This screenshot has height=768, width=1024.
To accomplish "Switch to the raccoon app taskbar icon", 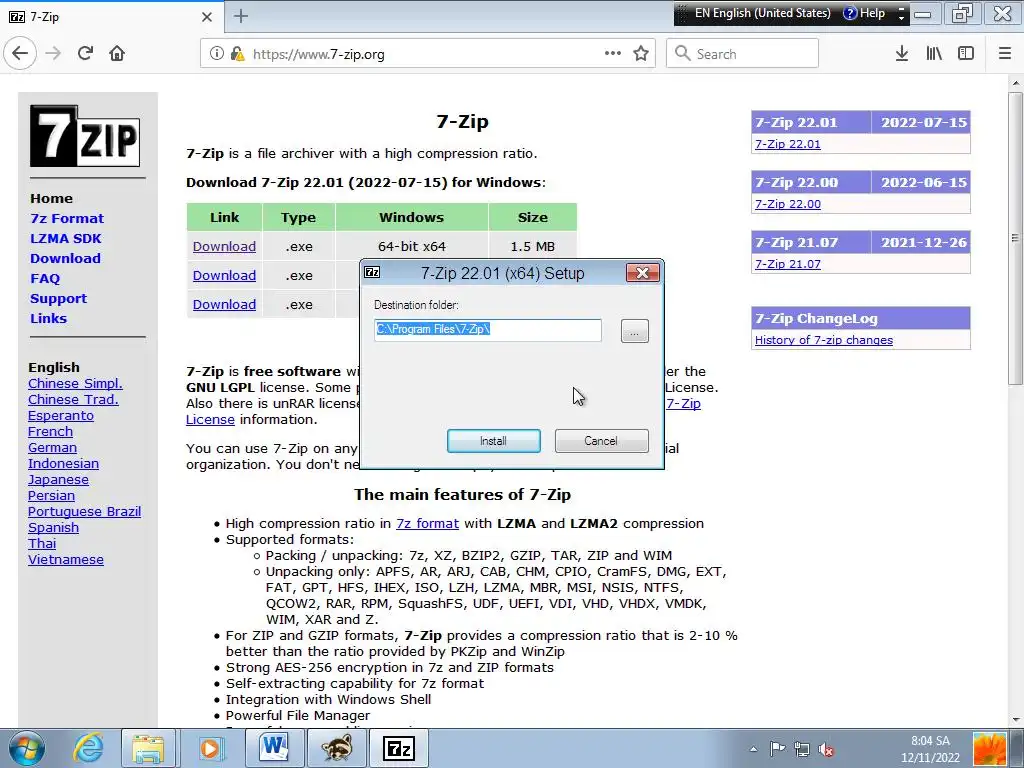I will tap(336, 748).
